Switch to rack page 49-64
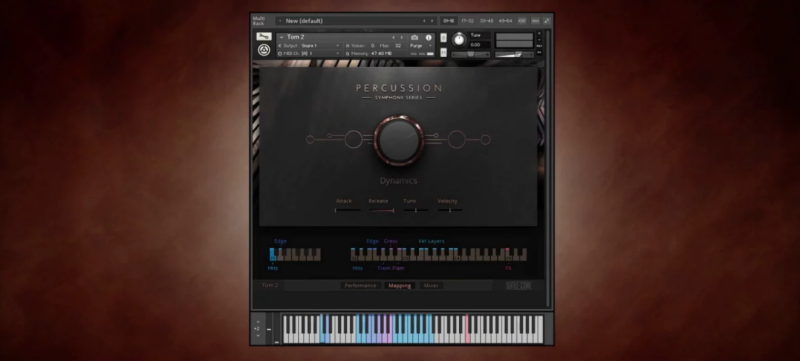The width and height of the screenshot is (800, 361). click(505, 21)
